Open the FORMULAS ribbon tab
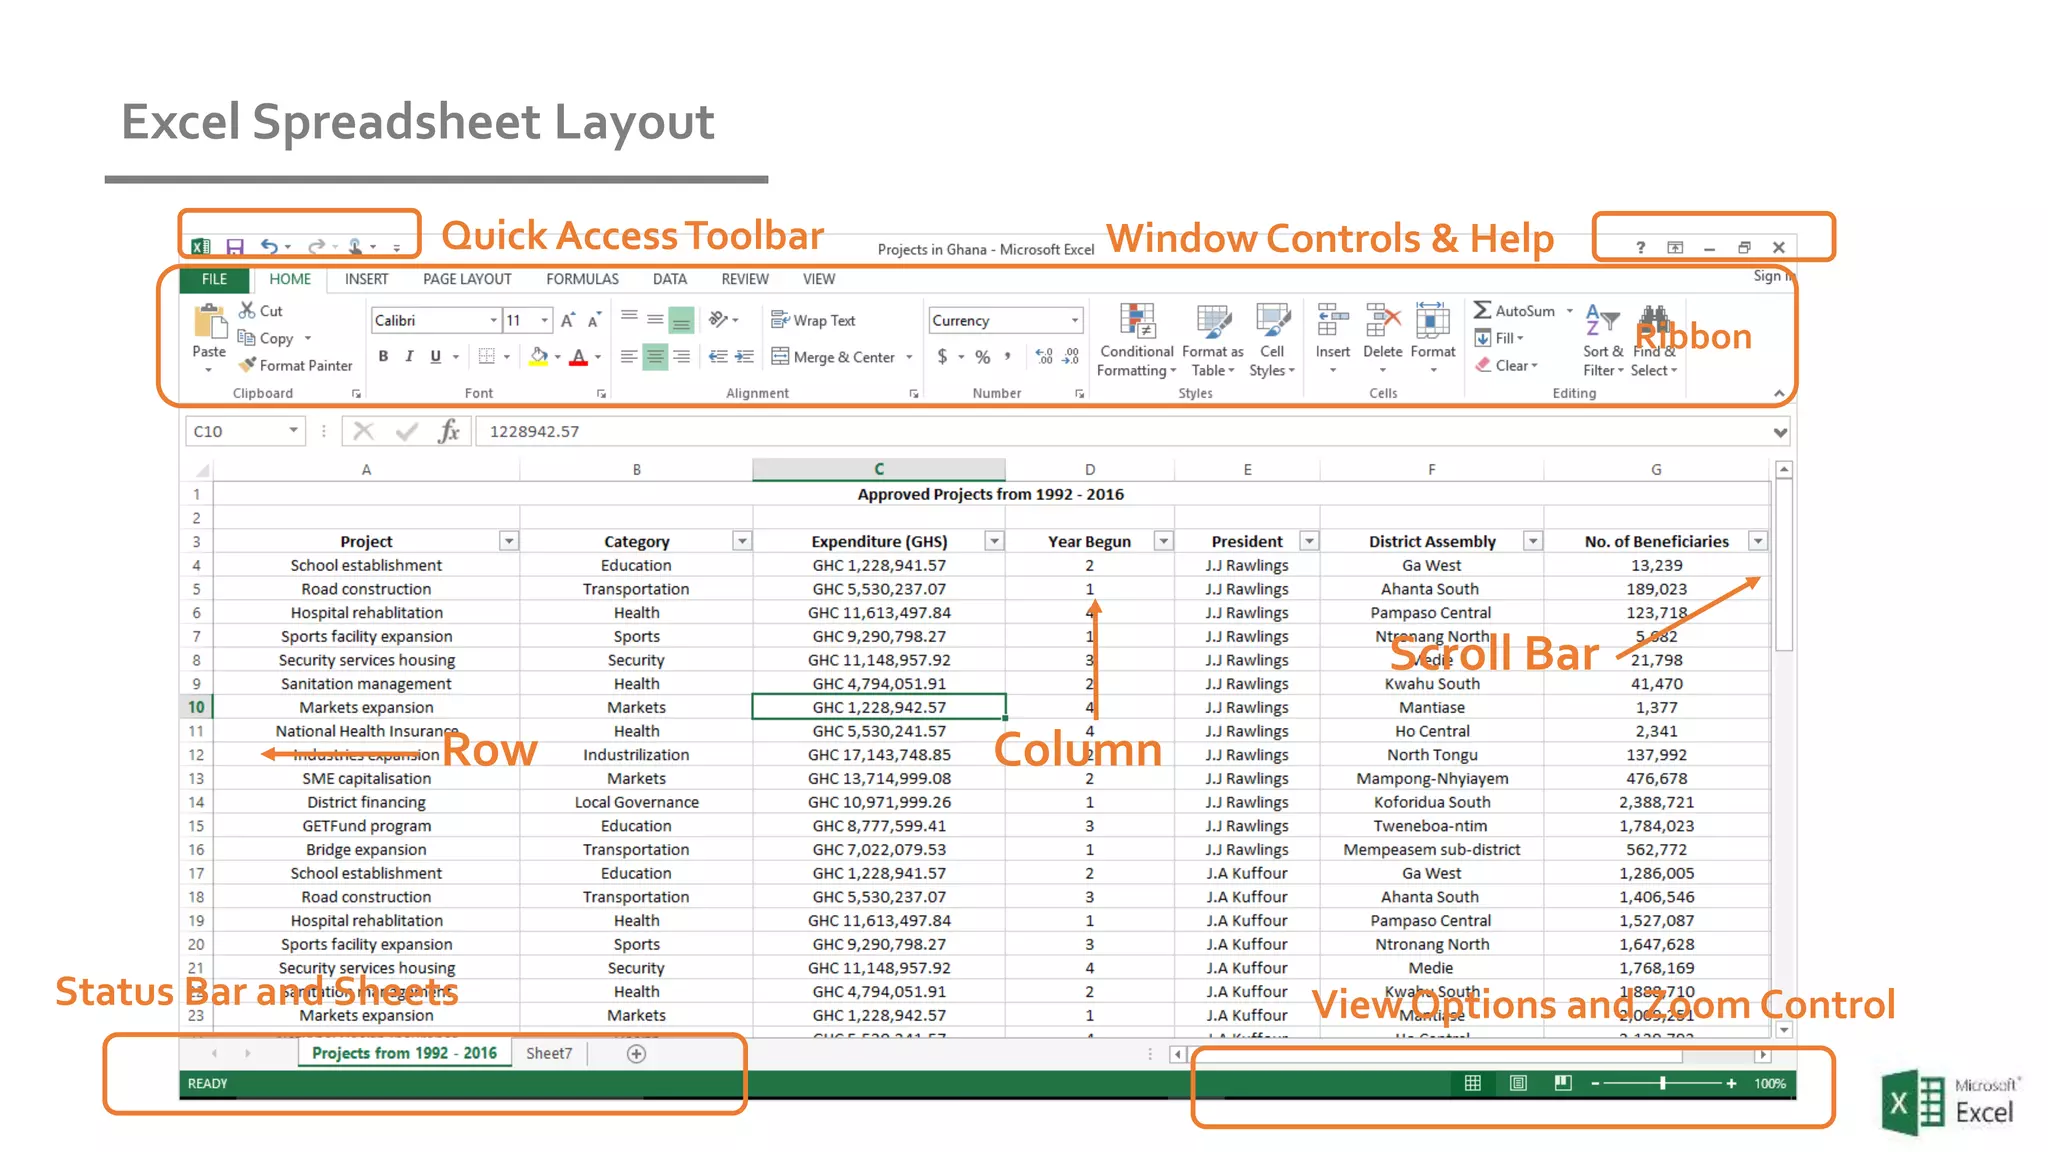2048x1152 pixels. [x=582, y=279]
